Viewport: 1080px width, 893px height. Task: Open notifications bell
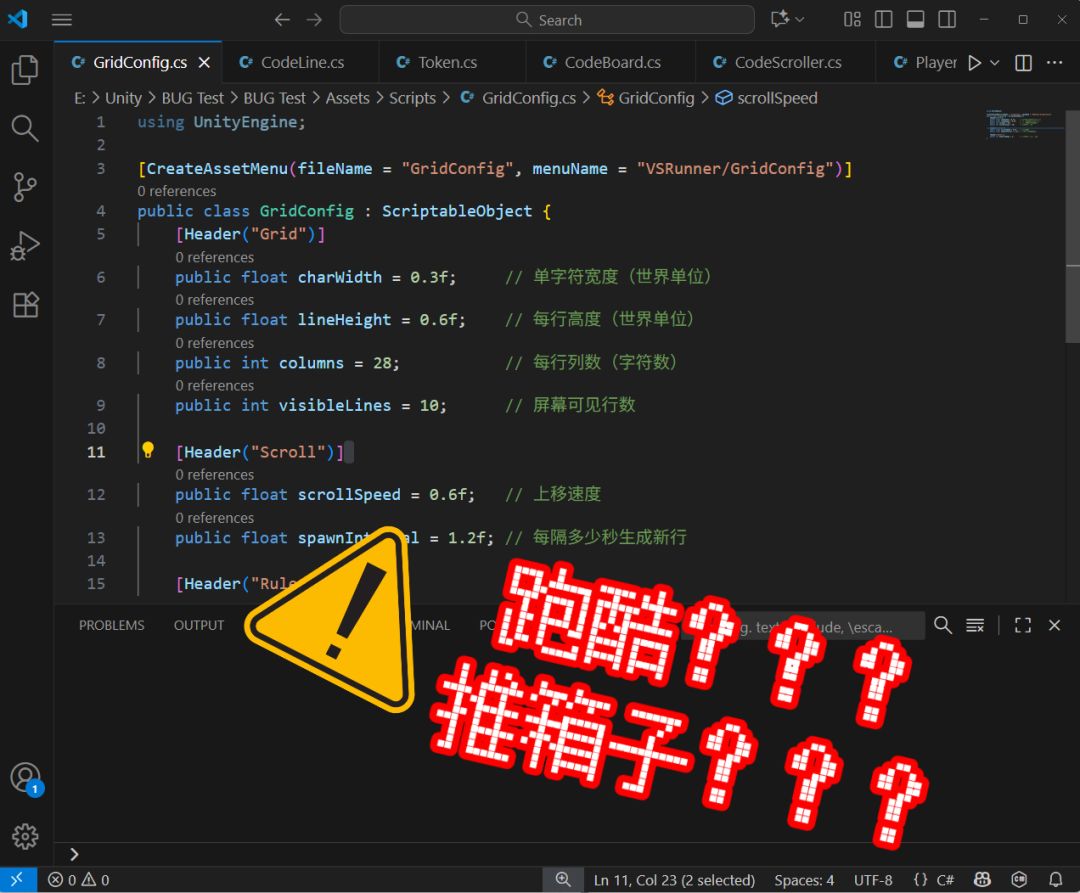coord(1055,879)
